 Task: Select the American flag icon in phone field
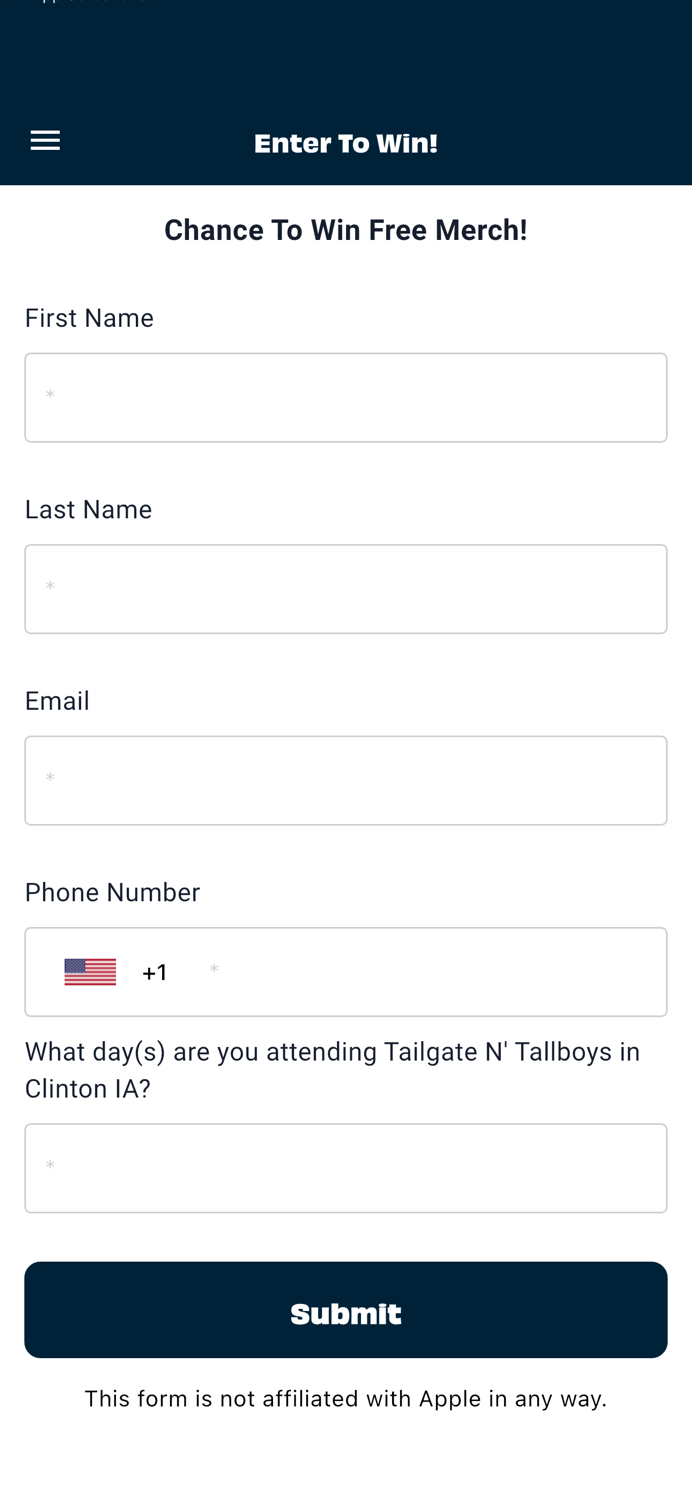[90, 971]
